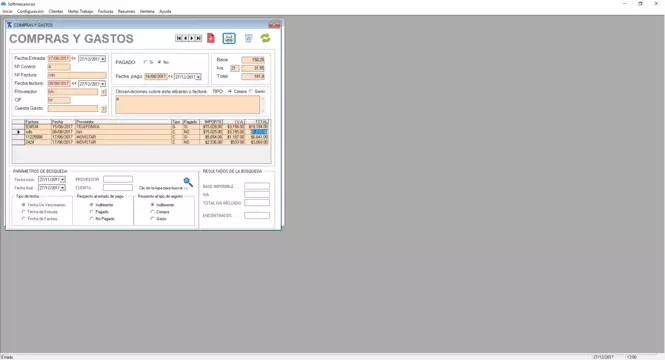Click the lookup button beside Cuenta Gasto

click(x=103, y=109)
